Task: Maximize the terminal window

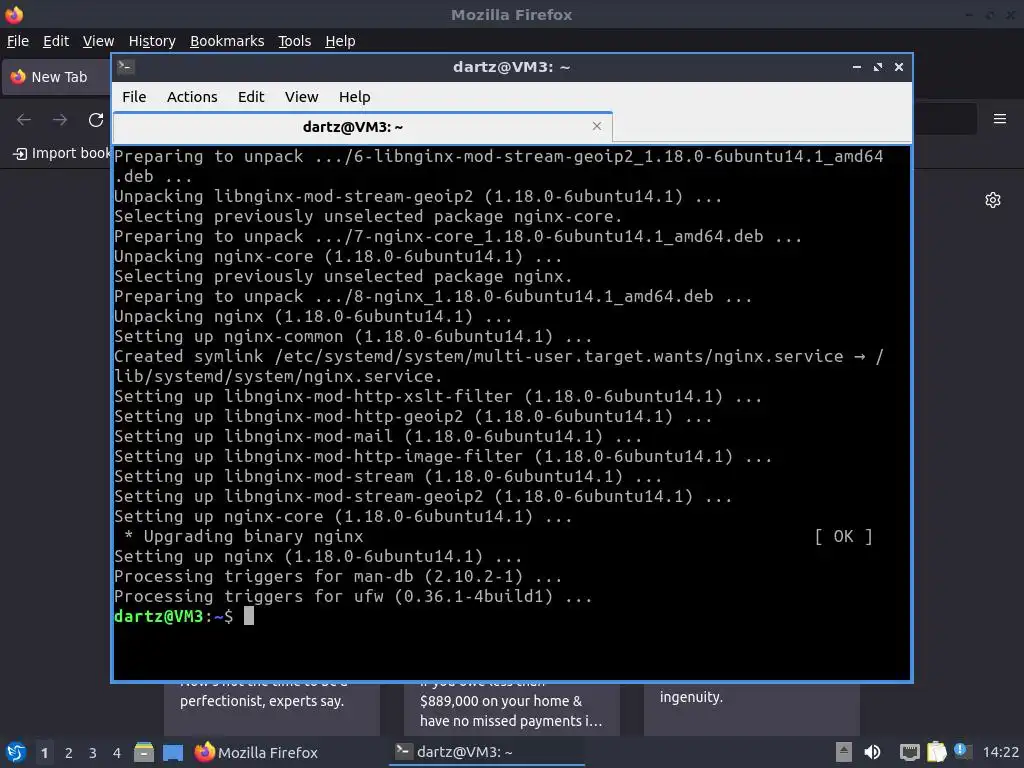Action: 878,67
